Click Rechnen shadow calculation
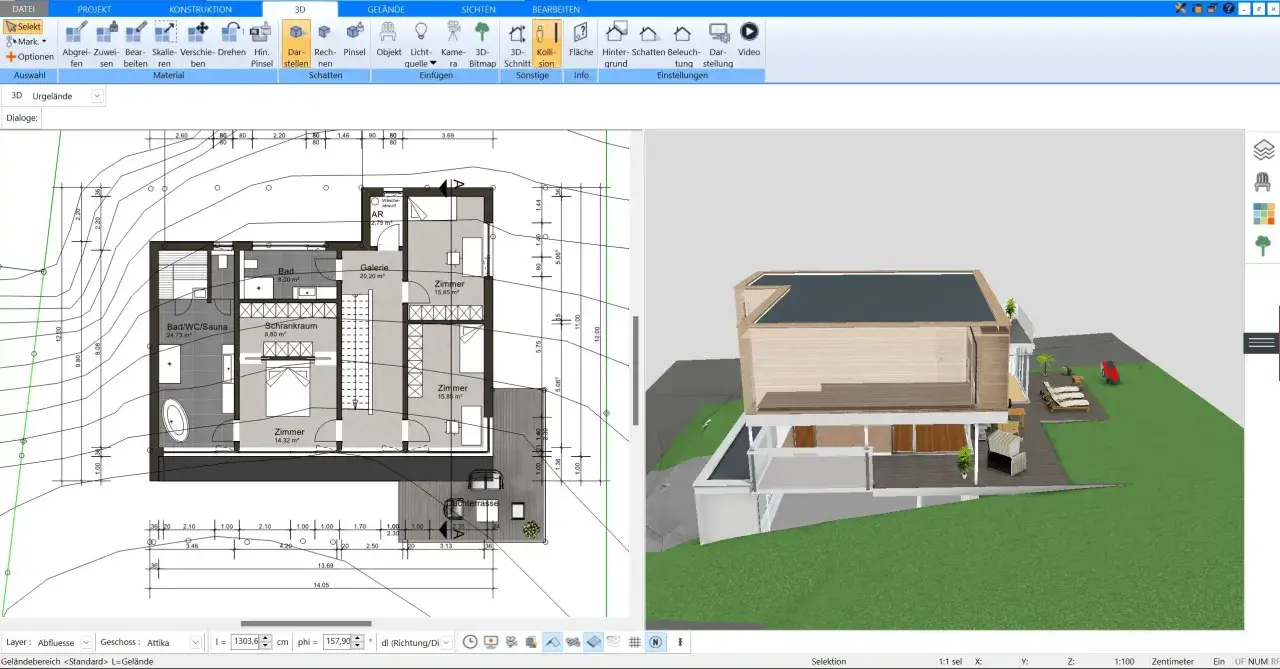Image resolution: width=1280 pixels, height=669 pixels. click(325, 44)
